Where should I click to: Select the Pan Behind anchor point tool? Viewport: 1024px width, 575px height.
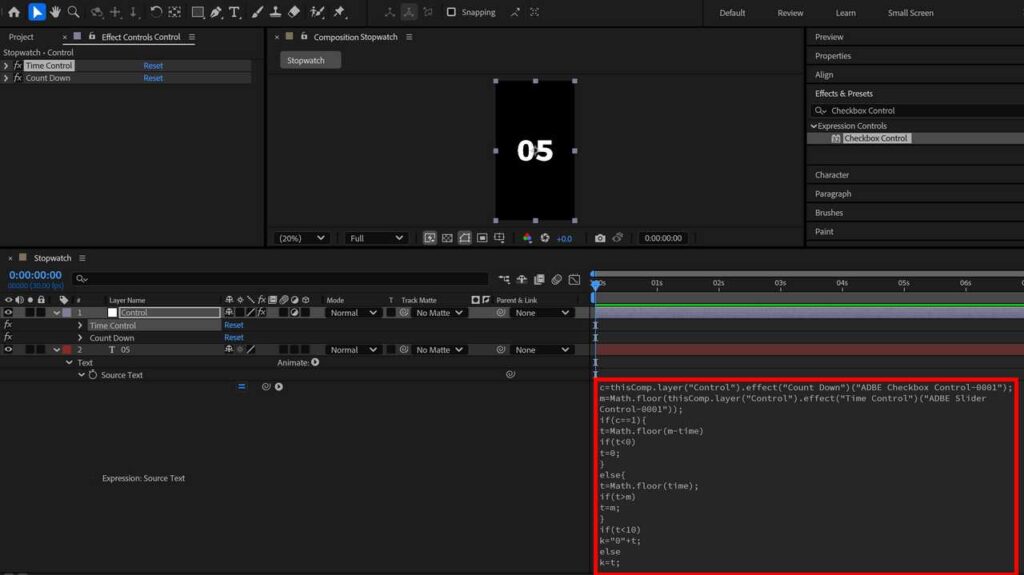(x=174, y=12)
